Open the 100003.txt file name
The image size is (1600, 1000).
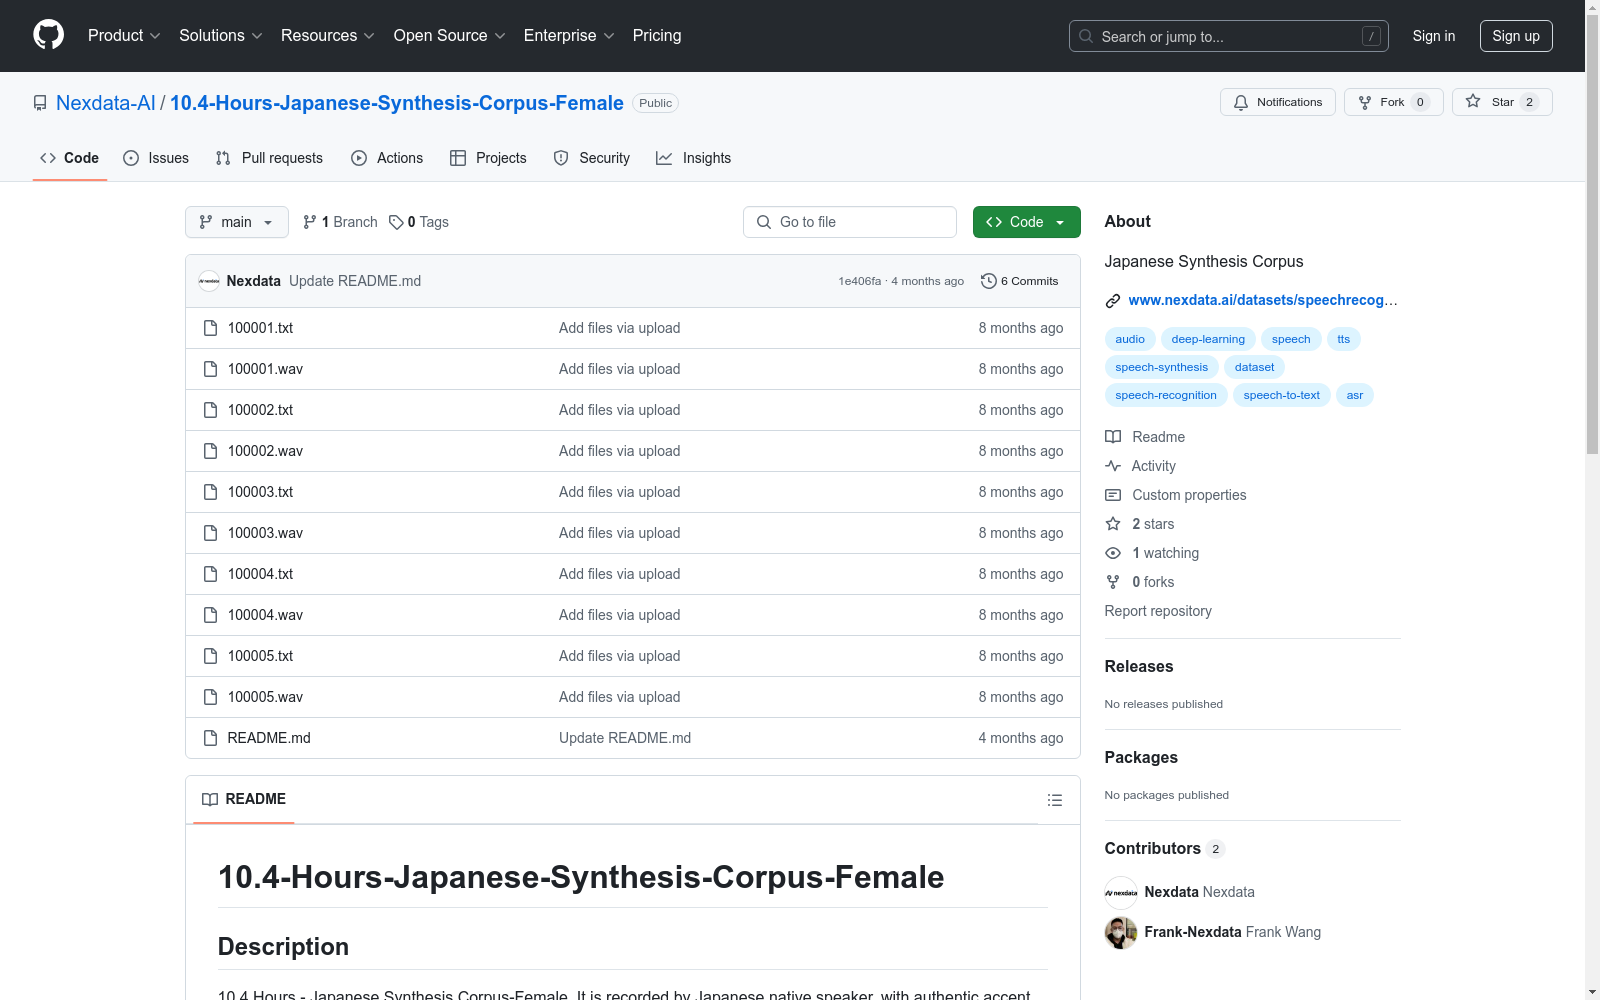260,492
